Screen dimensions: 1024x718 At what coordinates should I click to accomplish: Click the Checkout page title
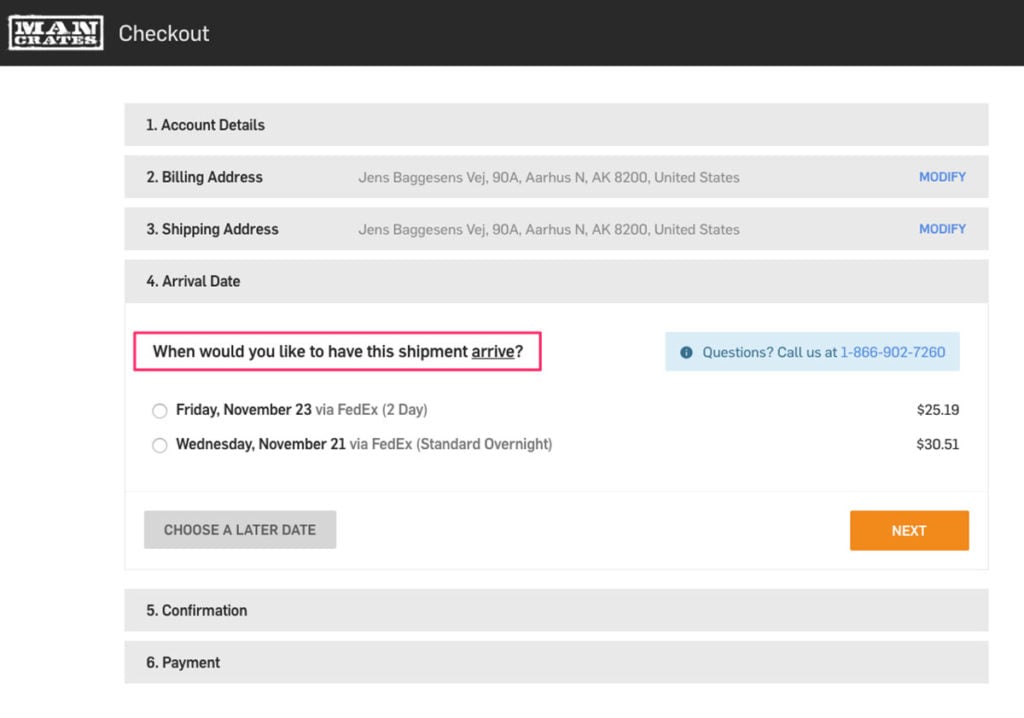tap(163, 33)
